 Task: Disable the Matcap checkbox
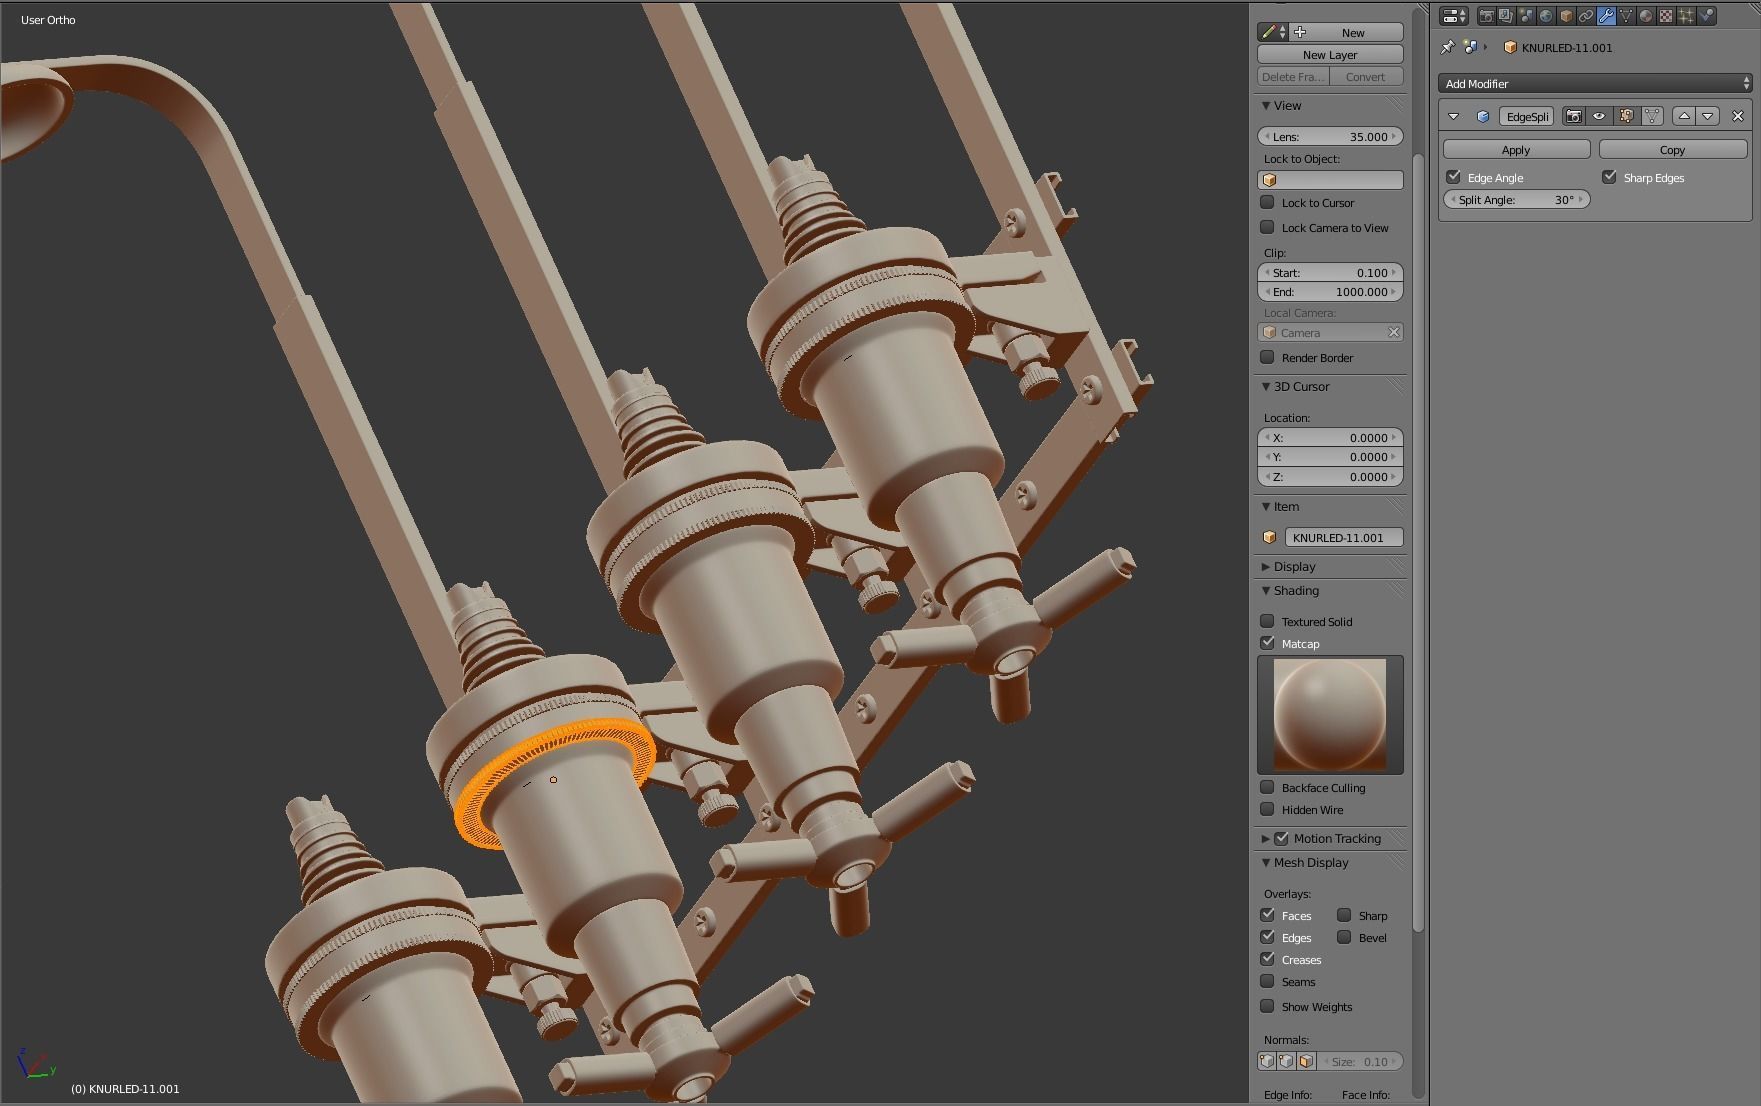click(1267, 643)
